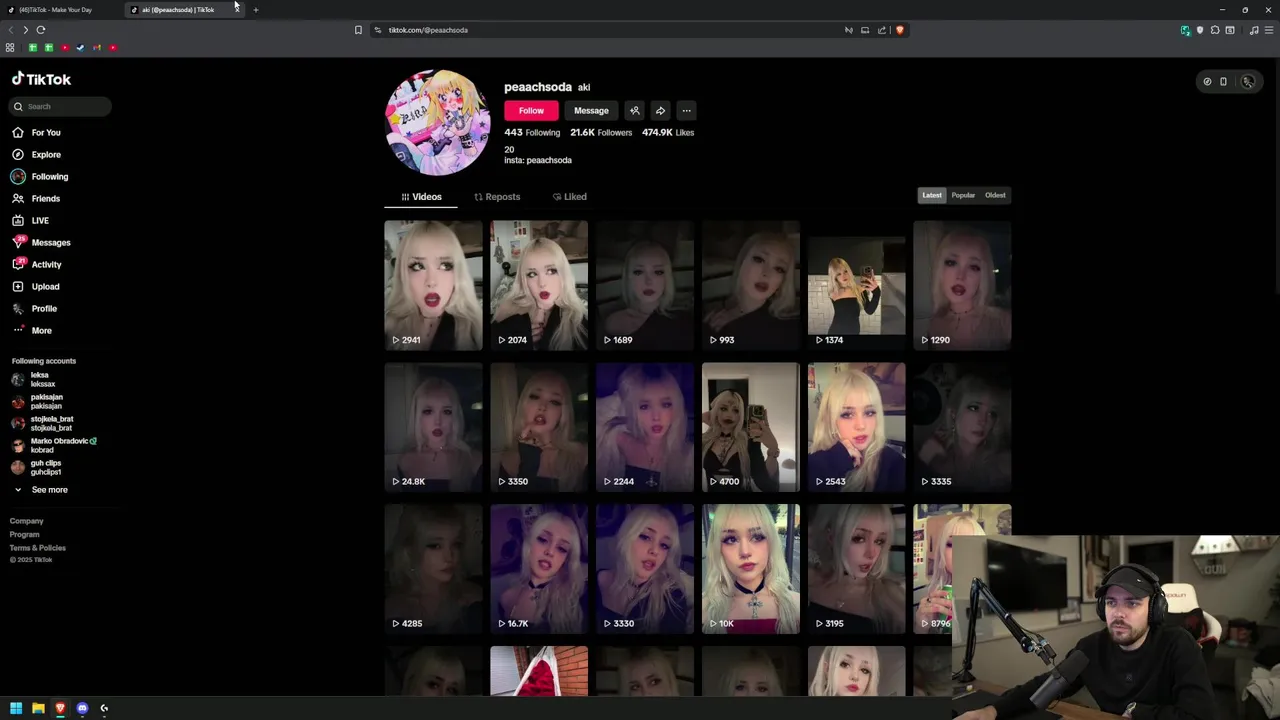Open the leksa followed account
Viewport: 1280px width, 720px height.
click(x=34, y=379)
